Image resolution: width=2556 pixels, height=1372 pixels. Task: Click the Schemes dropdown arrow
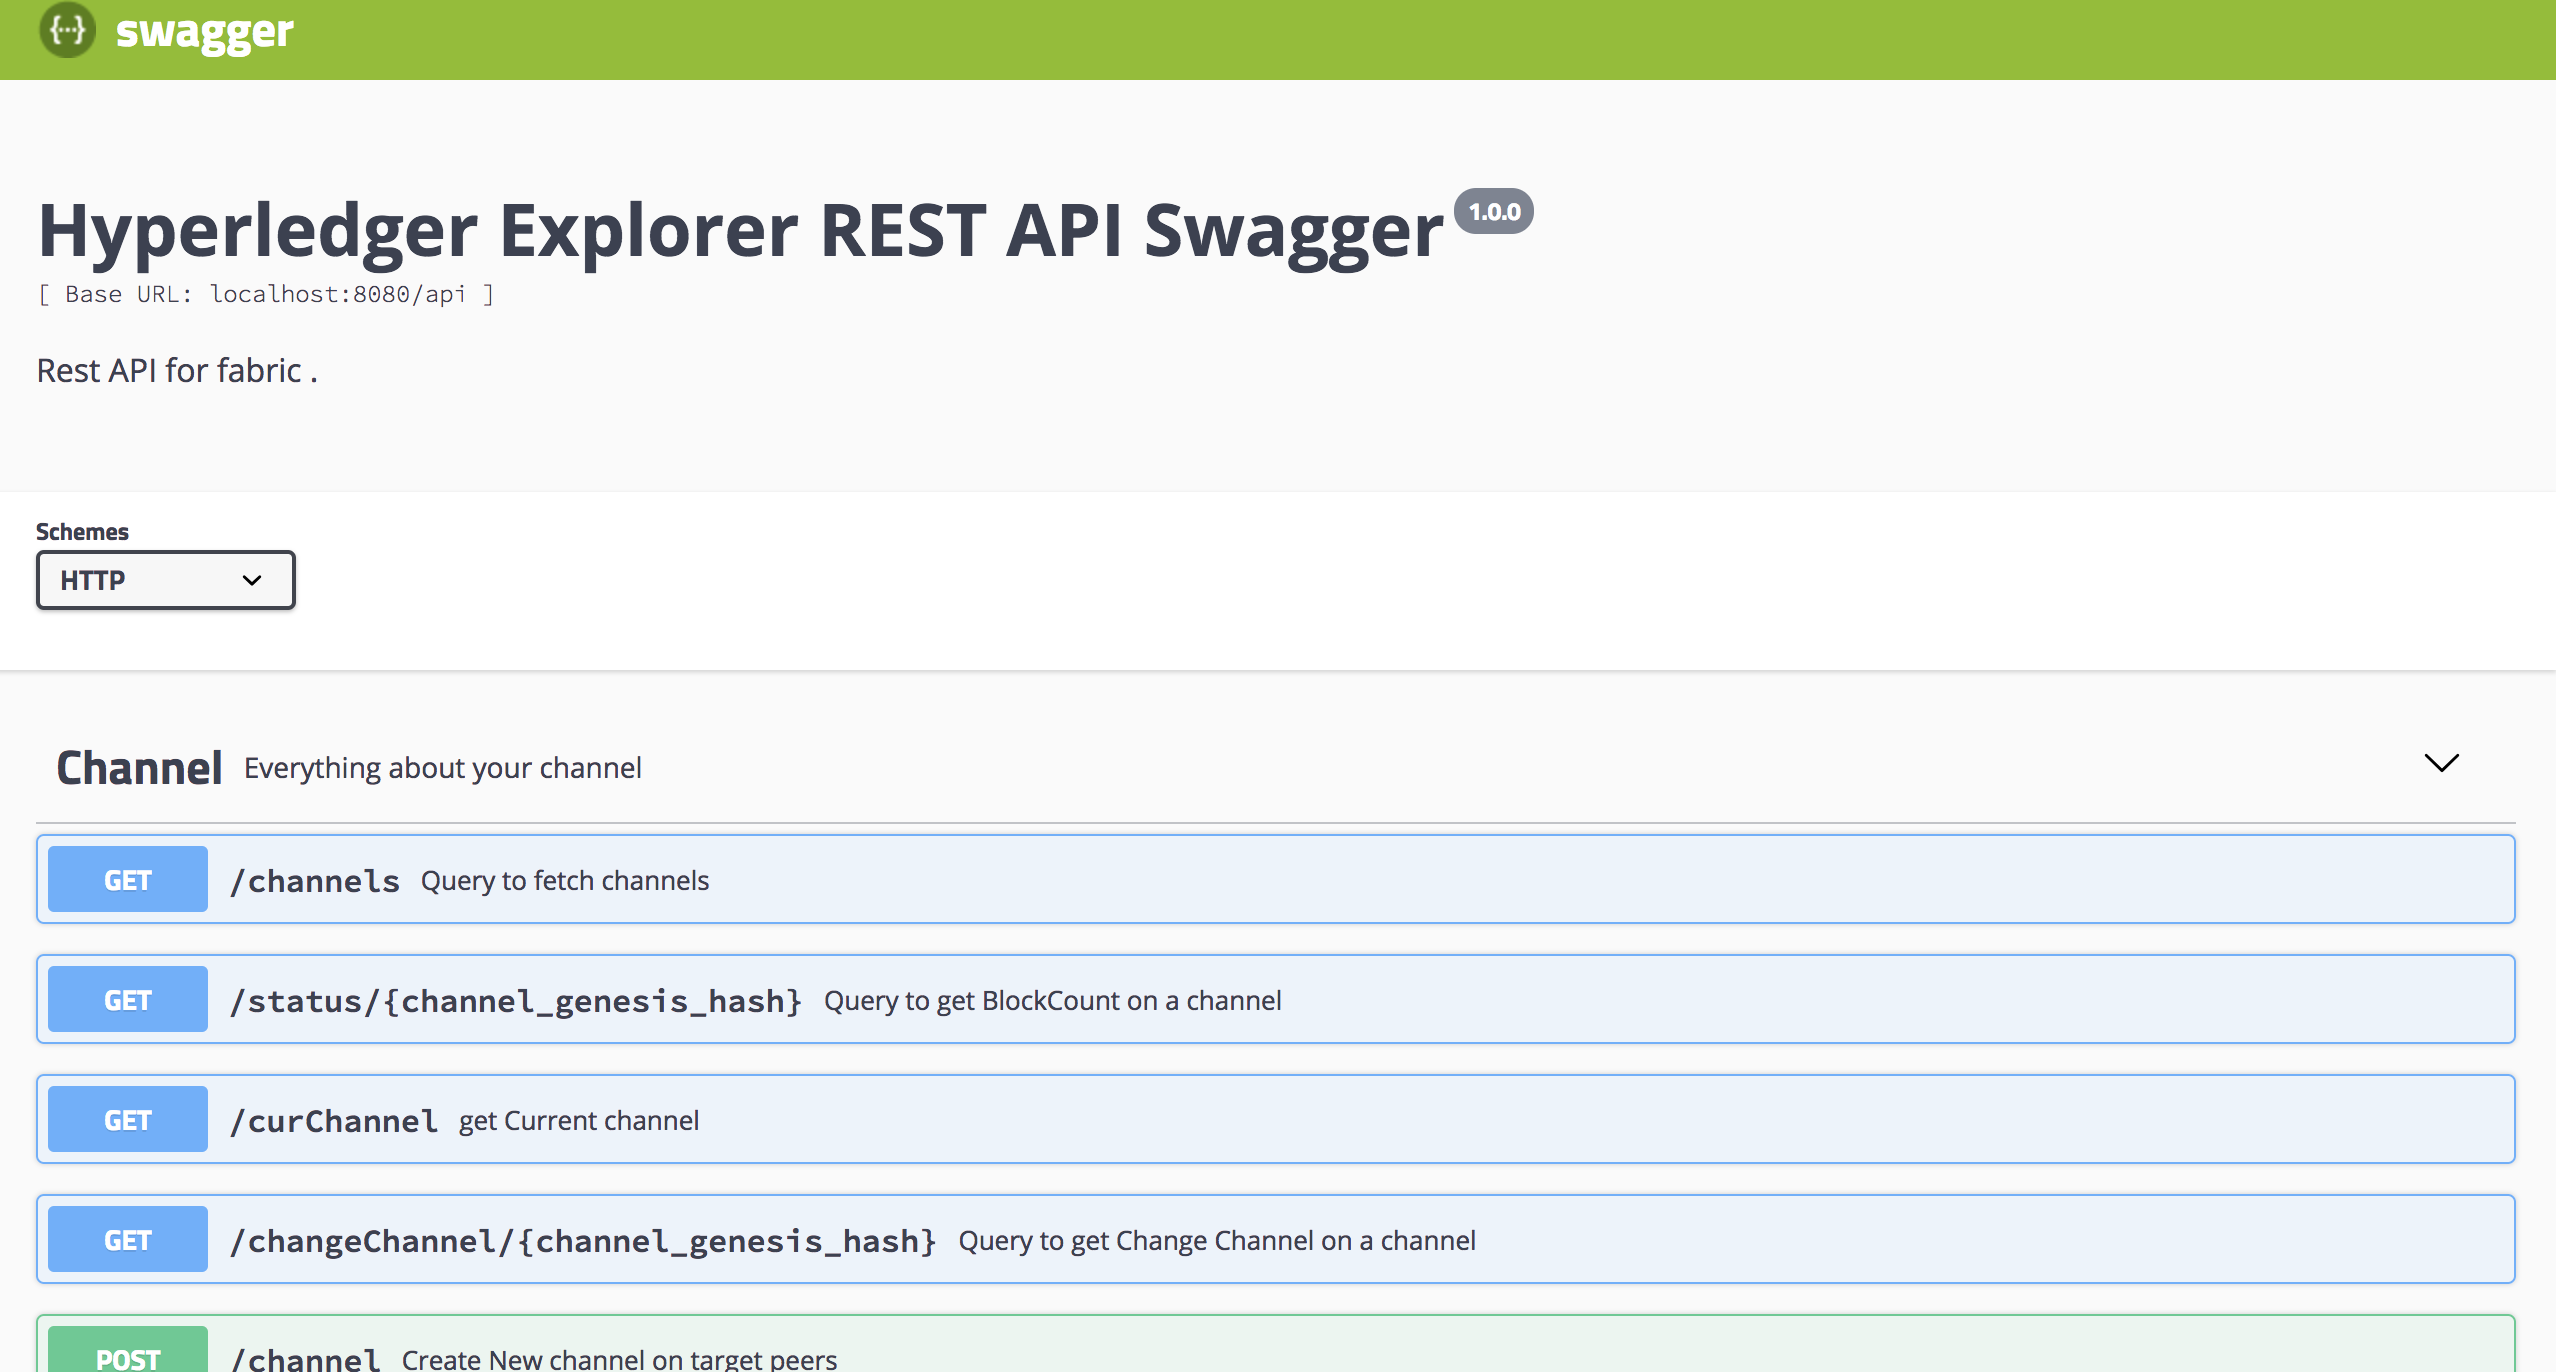pos(252,580)
